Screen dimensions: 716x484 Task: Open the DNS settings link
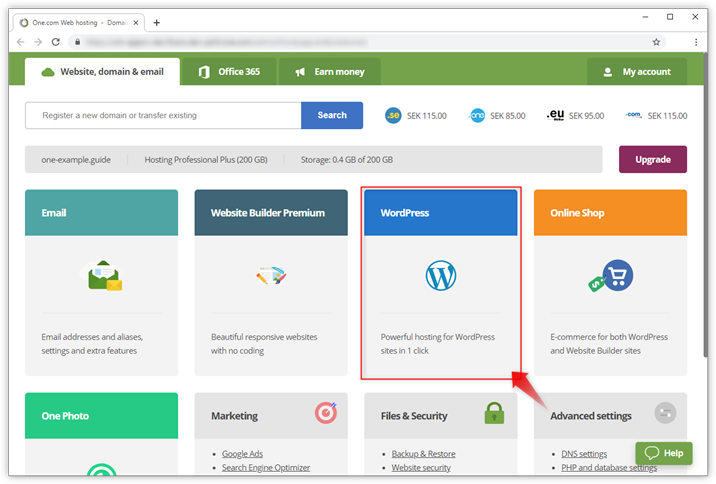pos(584,454)
